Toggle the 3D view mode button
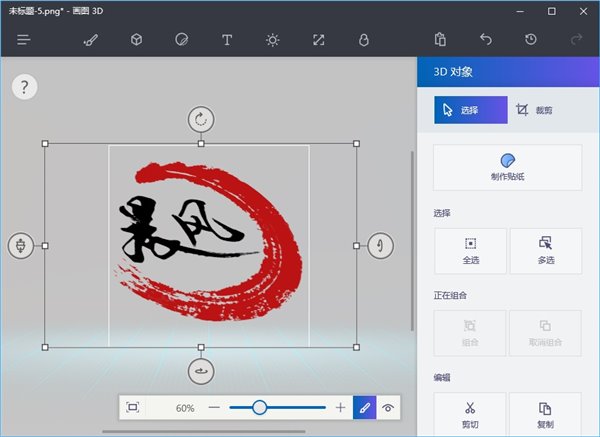Screen dimensions: 600x437 [365, 408]
